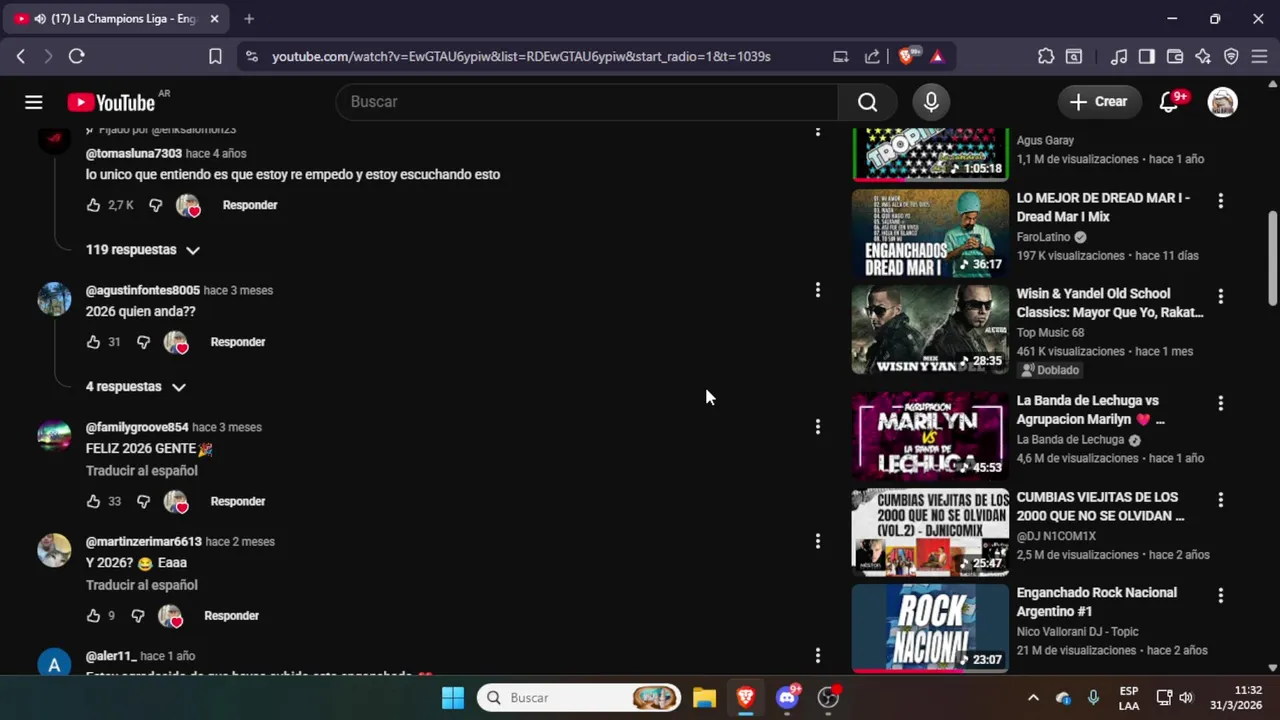Image resolution: width=1280 pixels, height=720 pixels.
Task: Open the browser main menu
Action: [x=1259, y=57]
